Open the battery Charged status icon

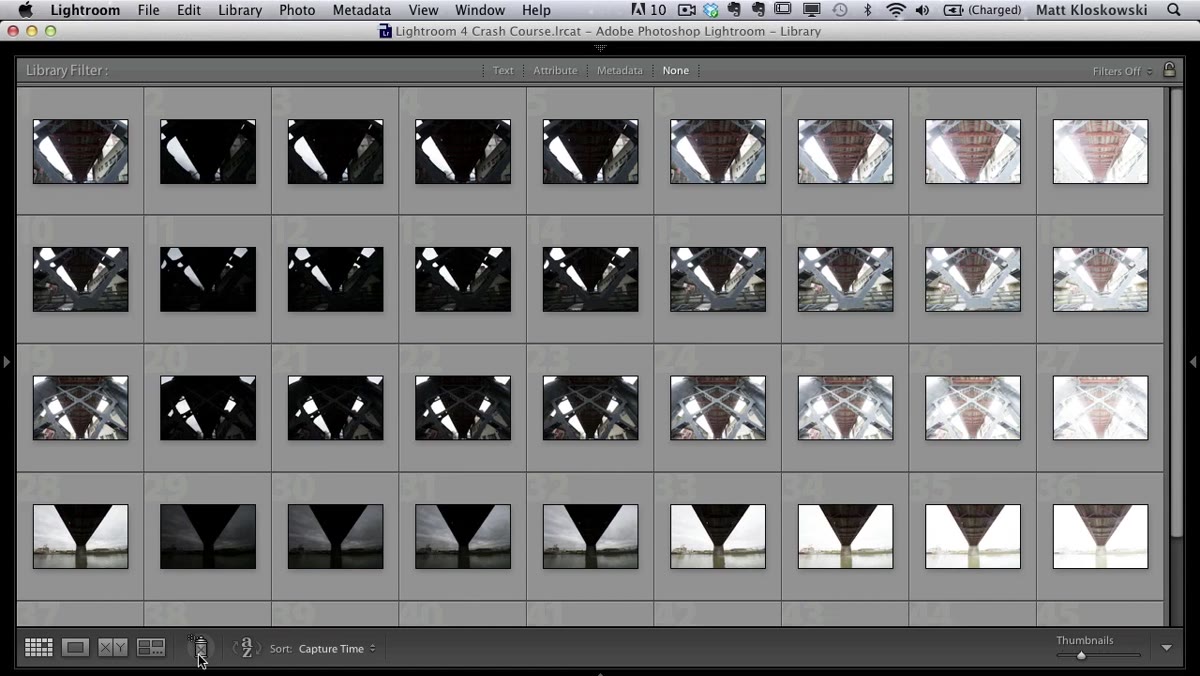coord(982,10)
